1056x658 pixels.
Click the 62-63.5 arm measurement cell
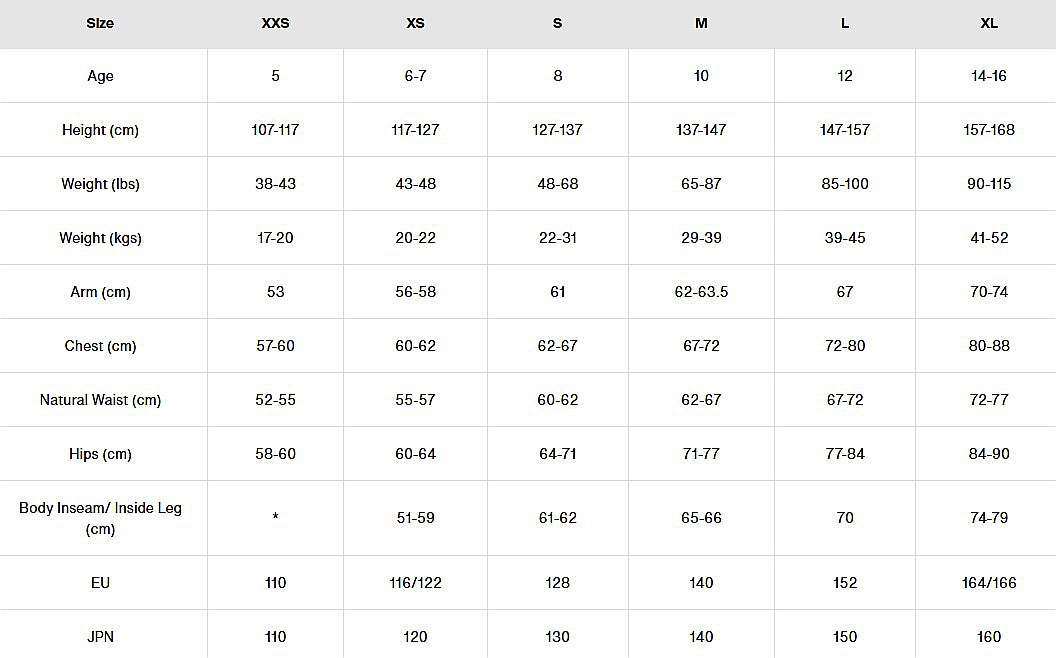(701, 292)
